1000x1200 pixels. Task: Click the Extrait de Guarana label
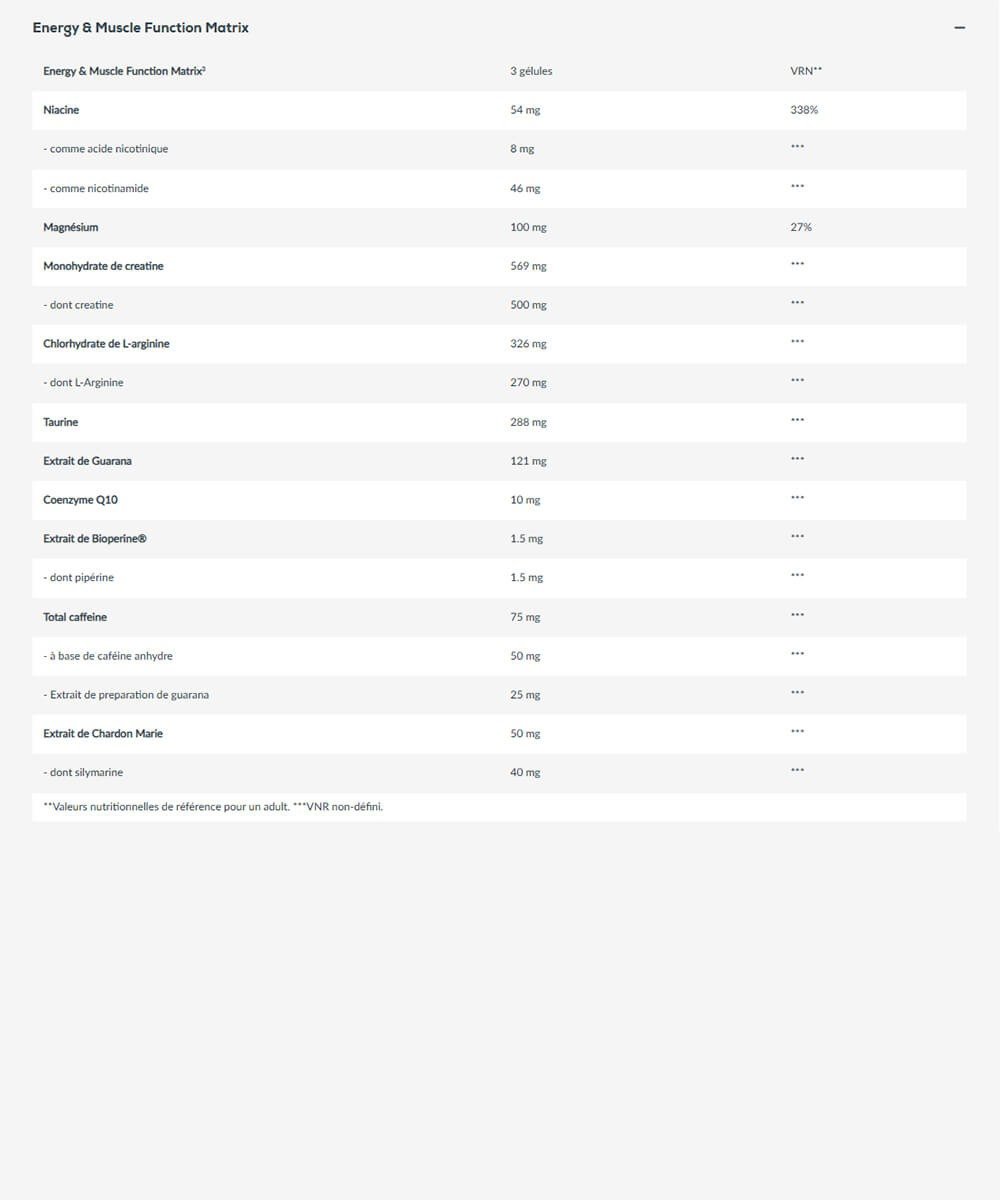tap(87, 461)
